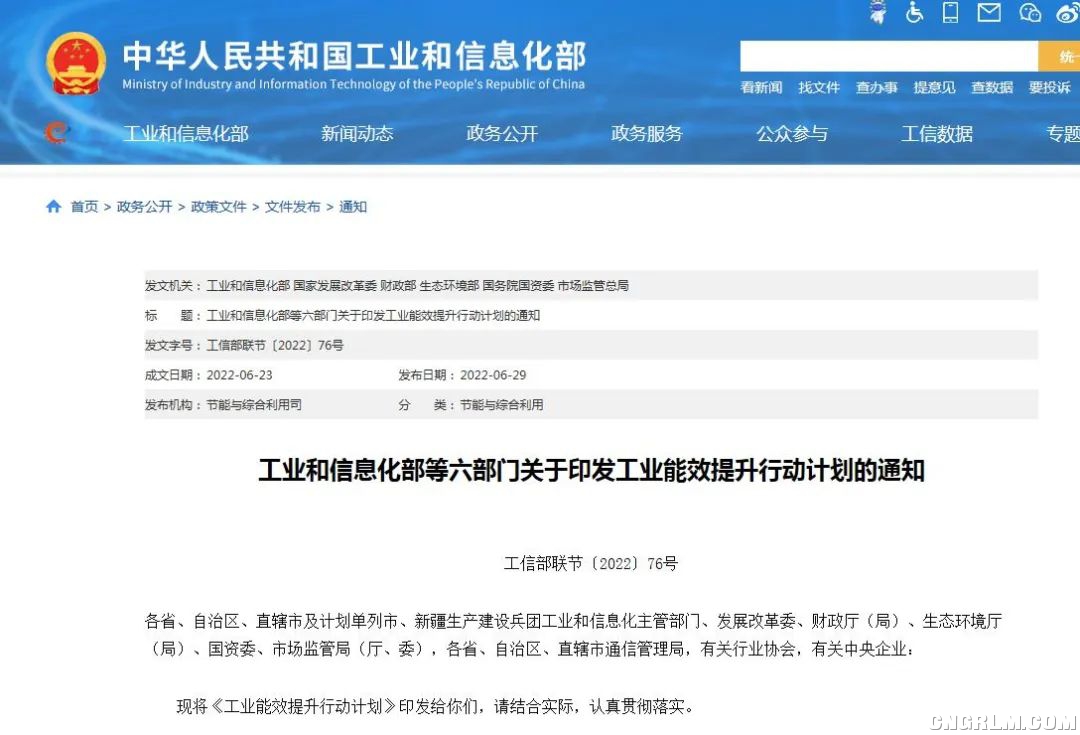Open the 找文件 quick link
This screenshot has width=1080, height=735.
819,87
